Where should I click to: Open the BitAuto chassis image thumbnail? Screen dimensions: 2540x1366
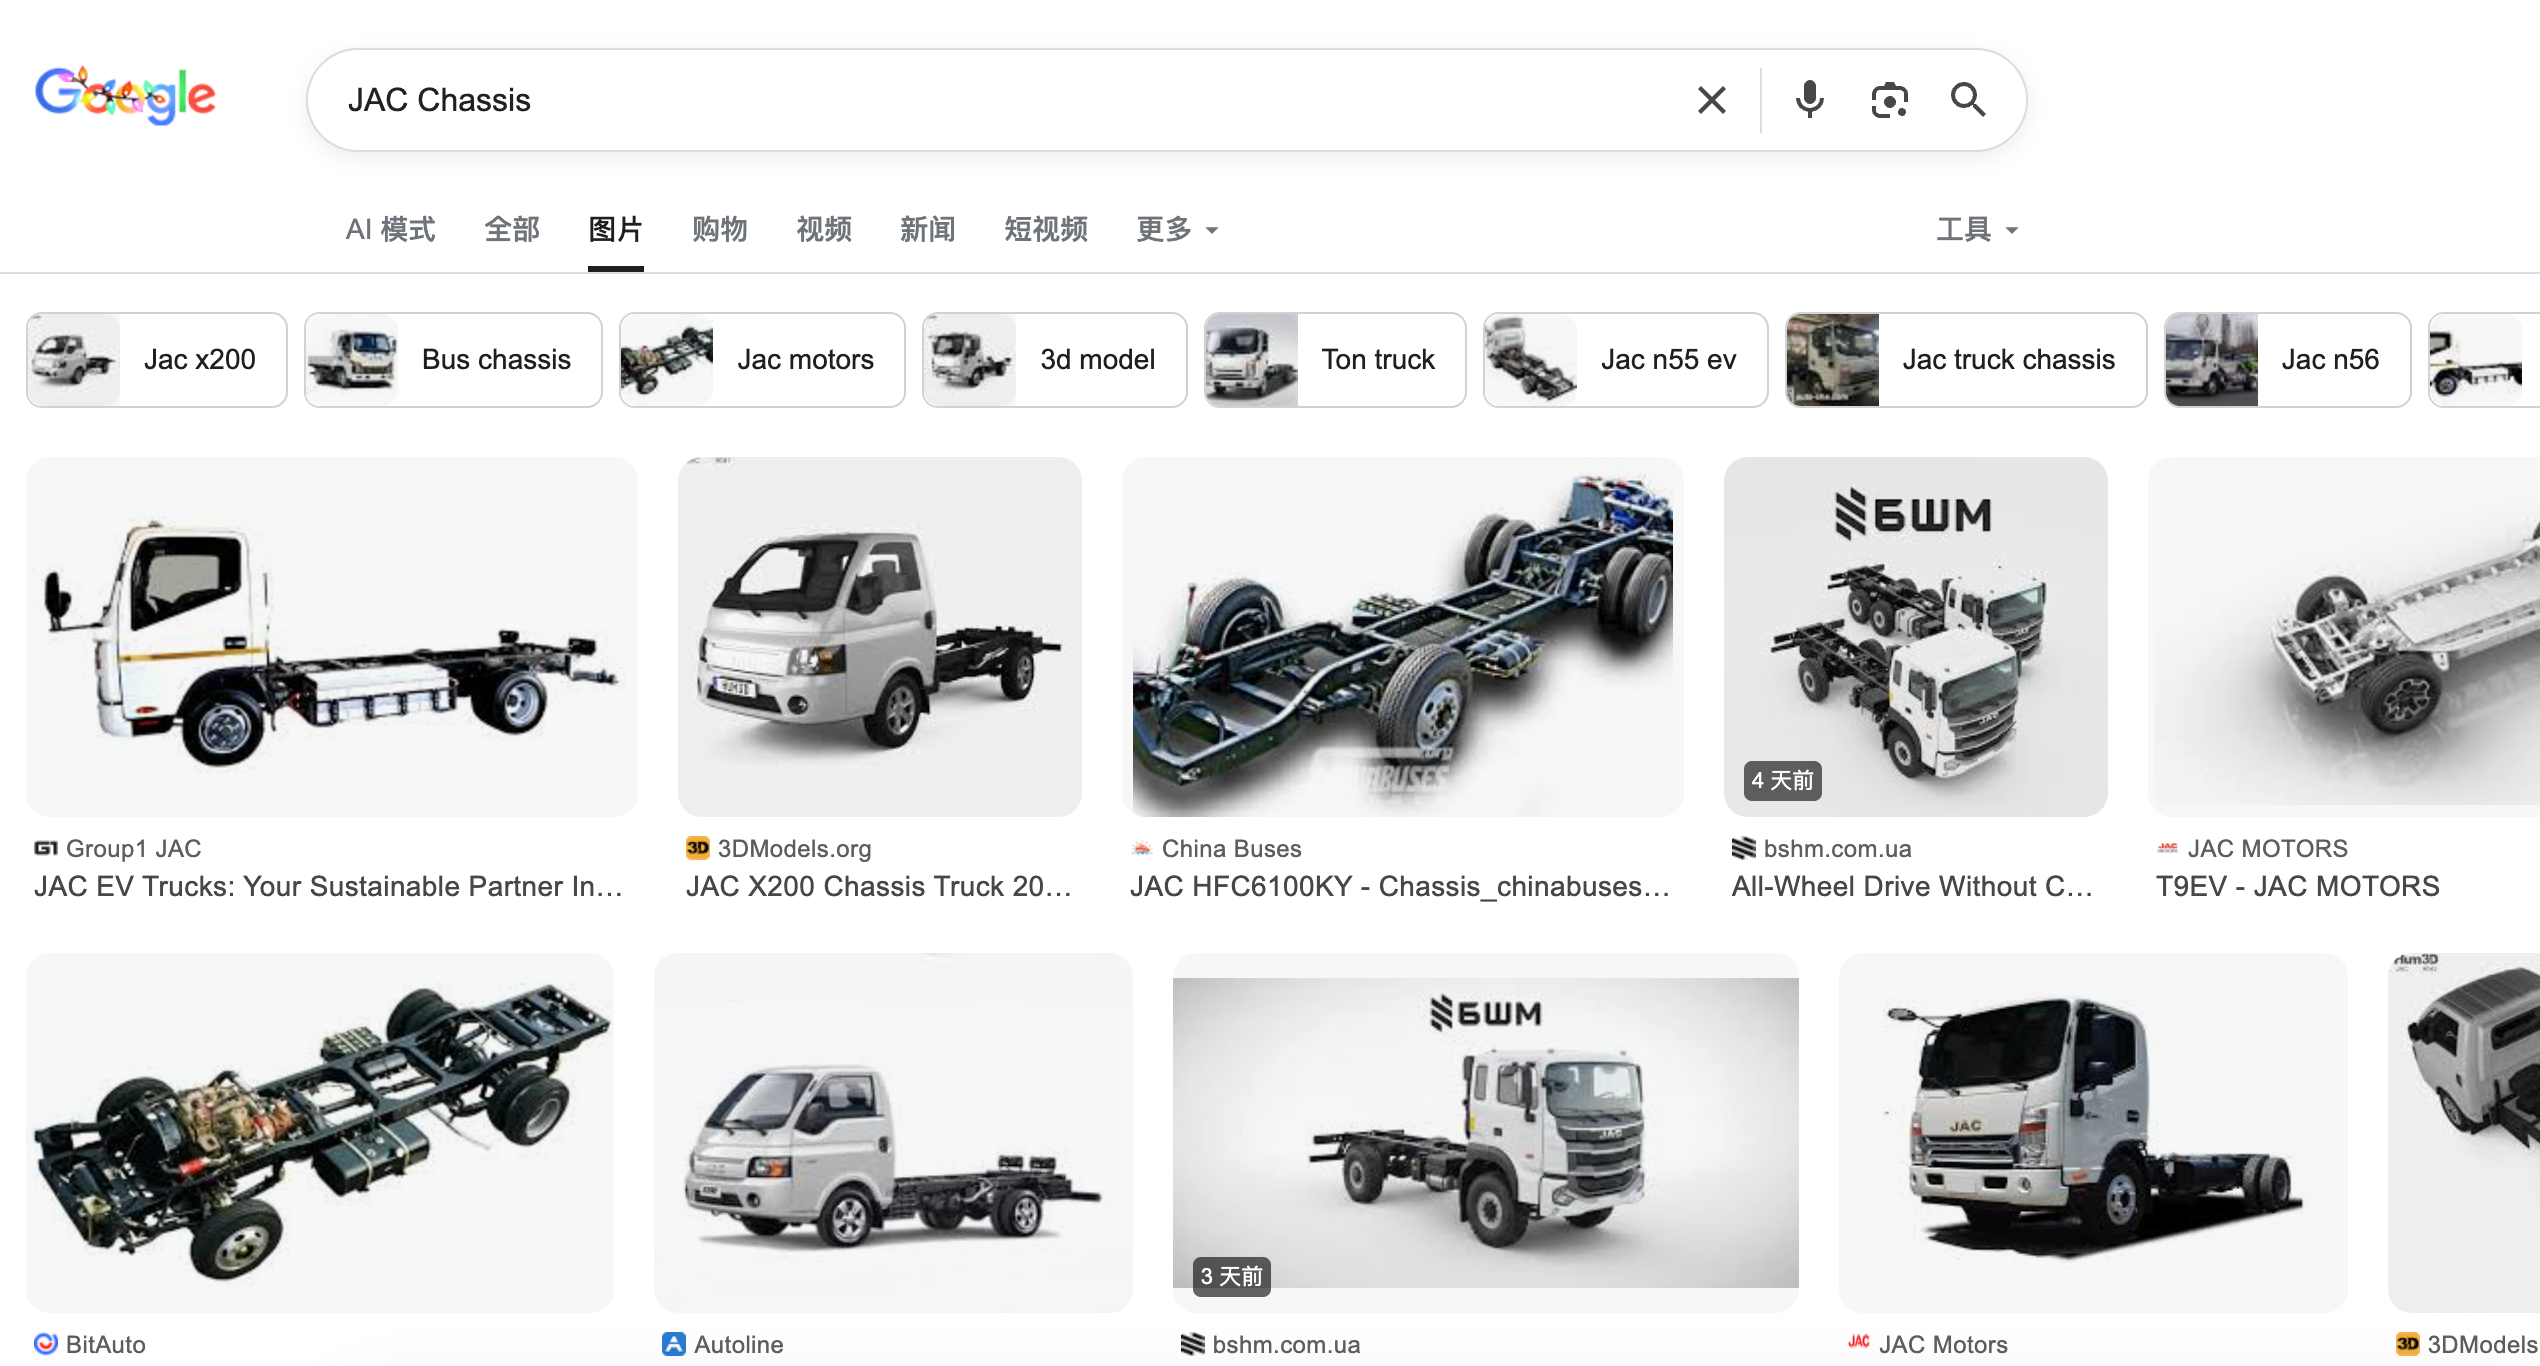click(320, 1133)
